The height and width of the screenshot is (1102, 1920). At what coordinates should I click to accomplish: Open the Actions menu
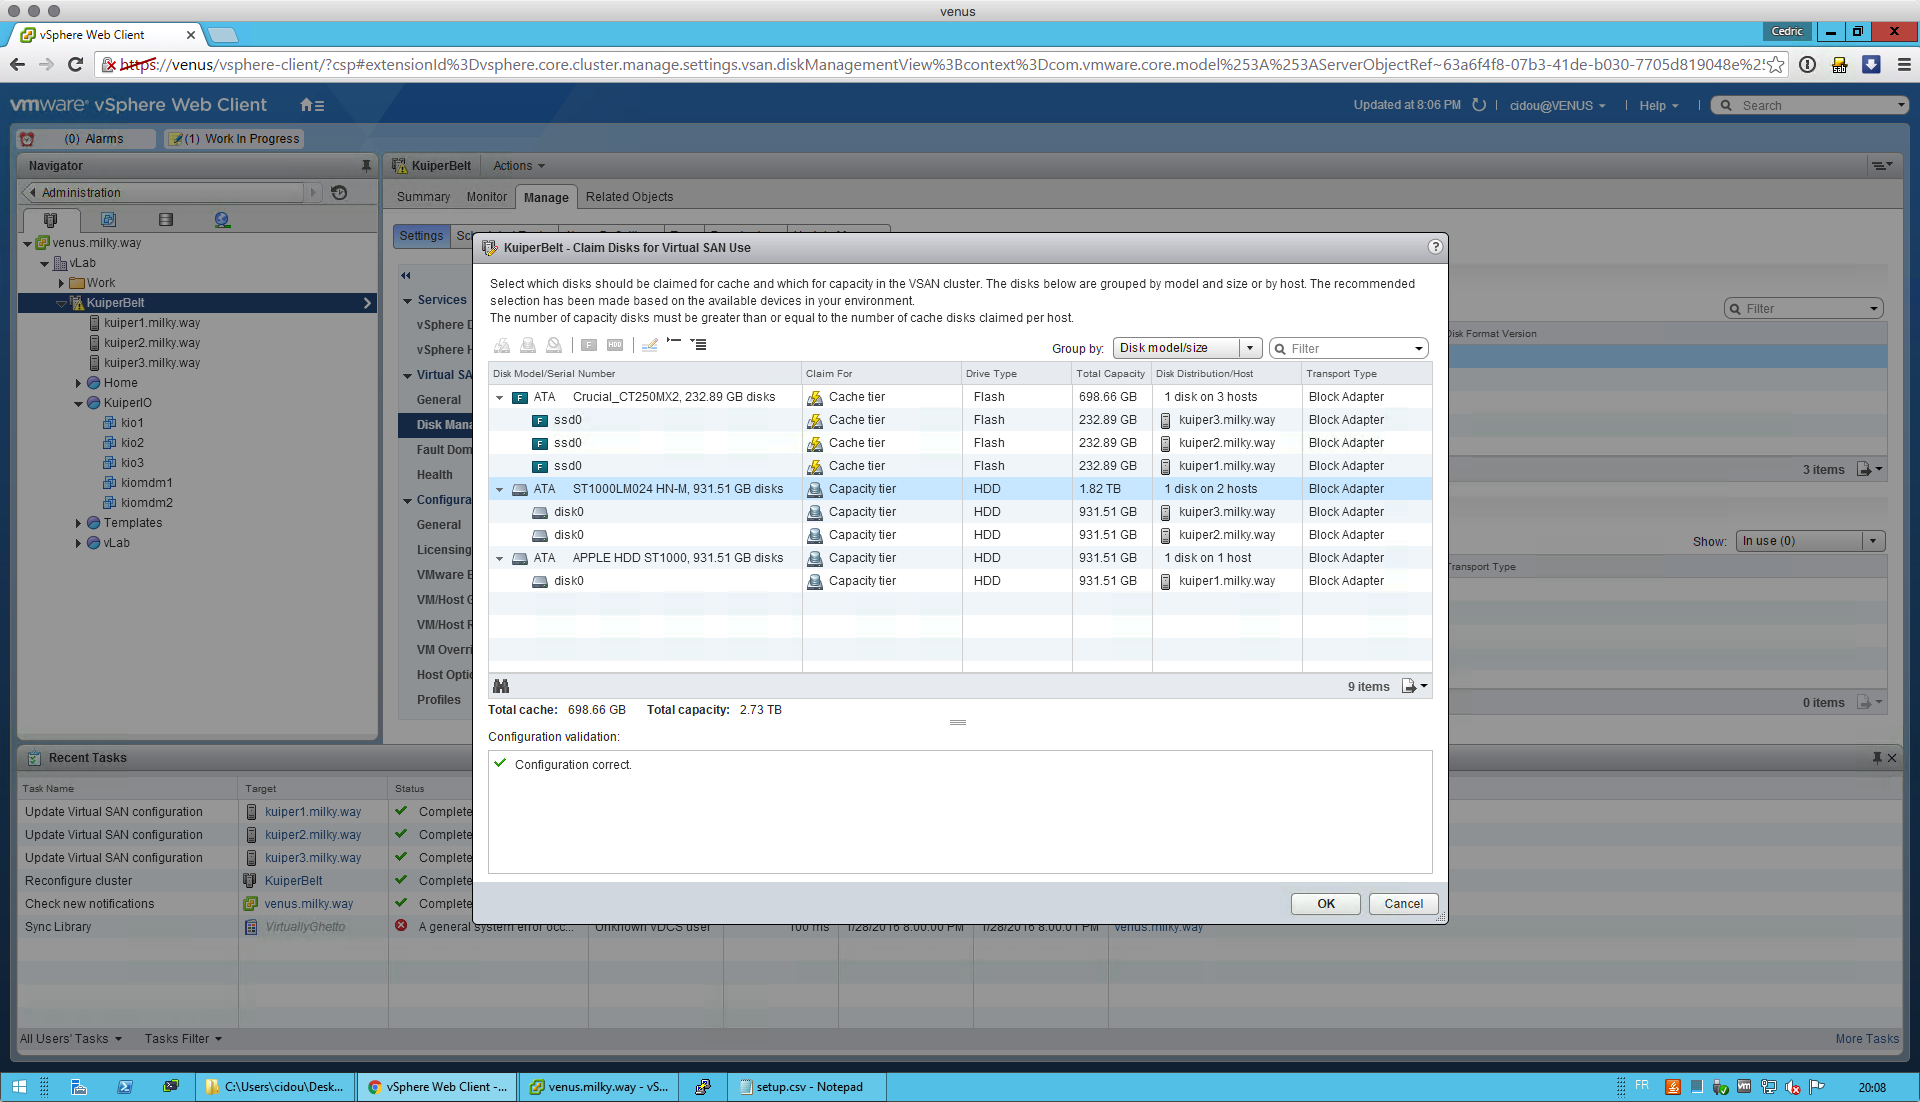pyautogui.click(x=518, y=166)
